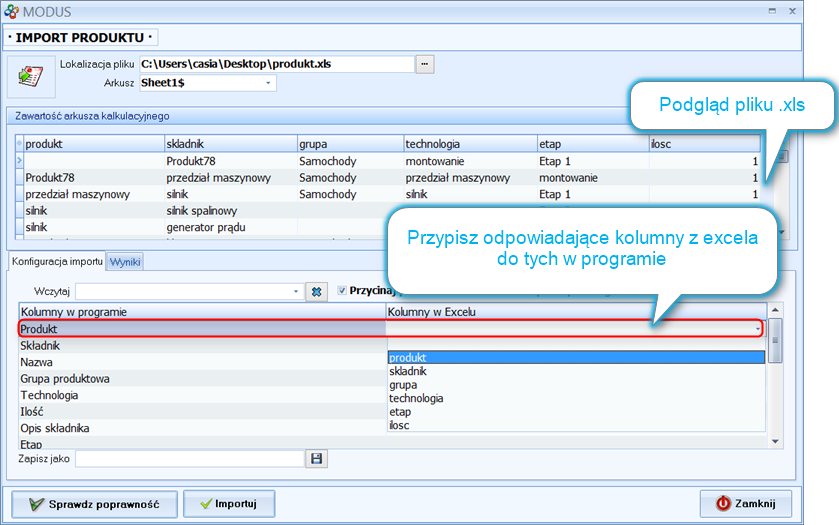Screen dimensions: 839x525
Task: Click the MODUS application logo icon
Action: coord(11,11)
